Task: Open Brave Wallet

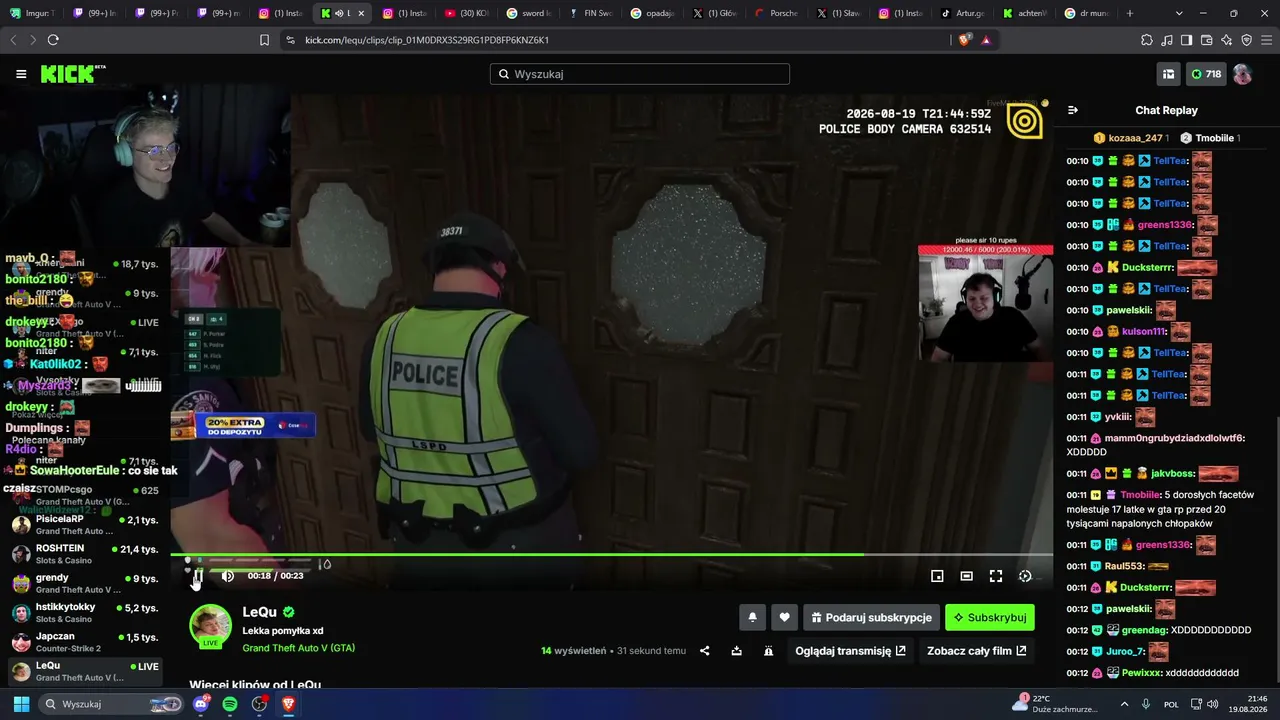Action: point(1206,40)
